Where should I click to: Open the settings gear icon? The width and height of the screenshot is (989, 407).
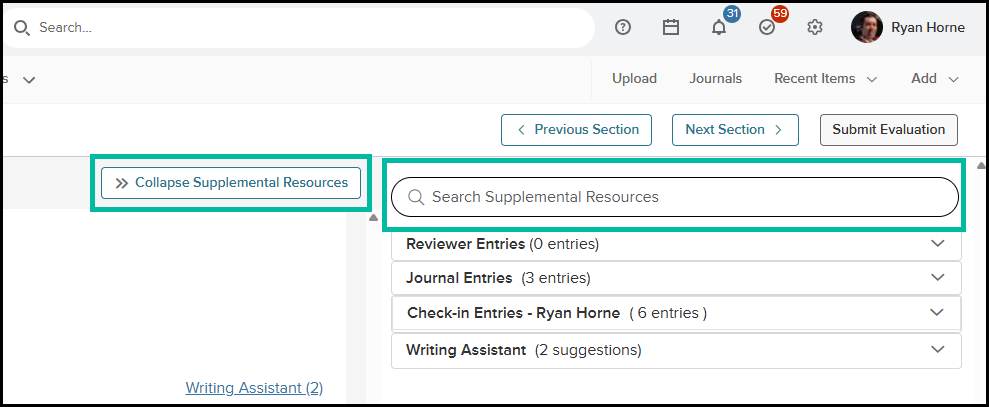(x=815, y=27)
